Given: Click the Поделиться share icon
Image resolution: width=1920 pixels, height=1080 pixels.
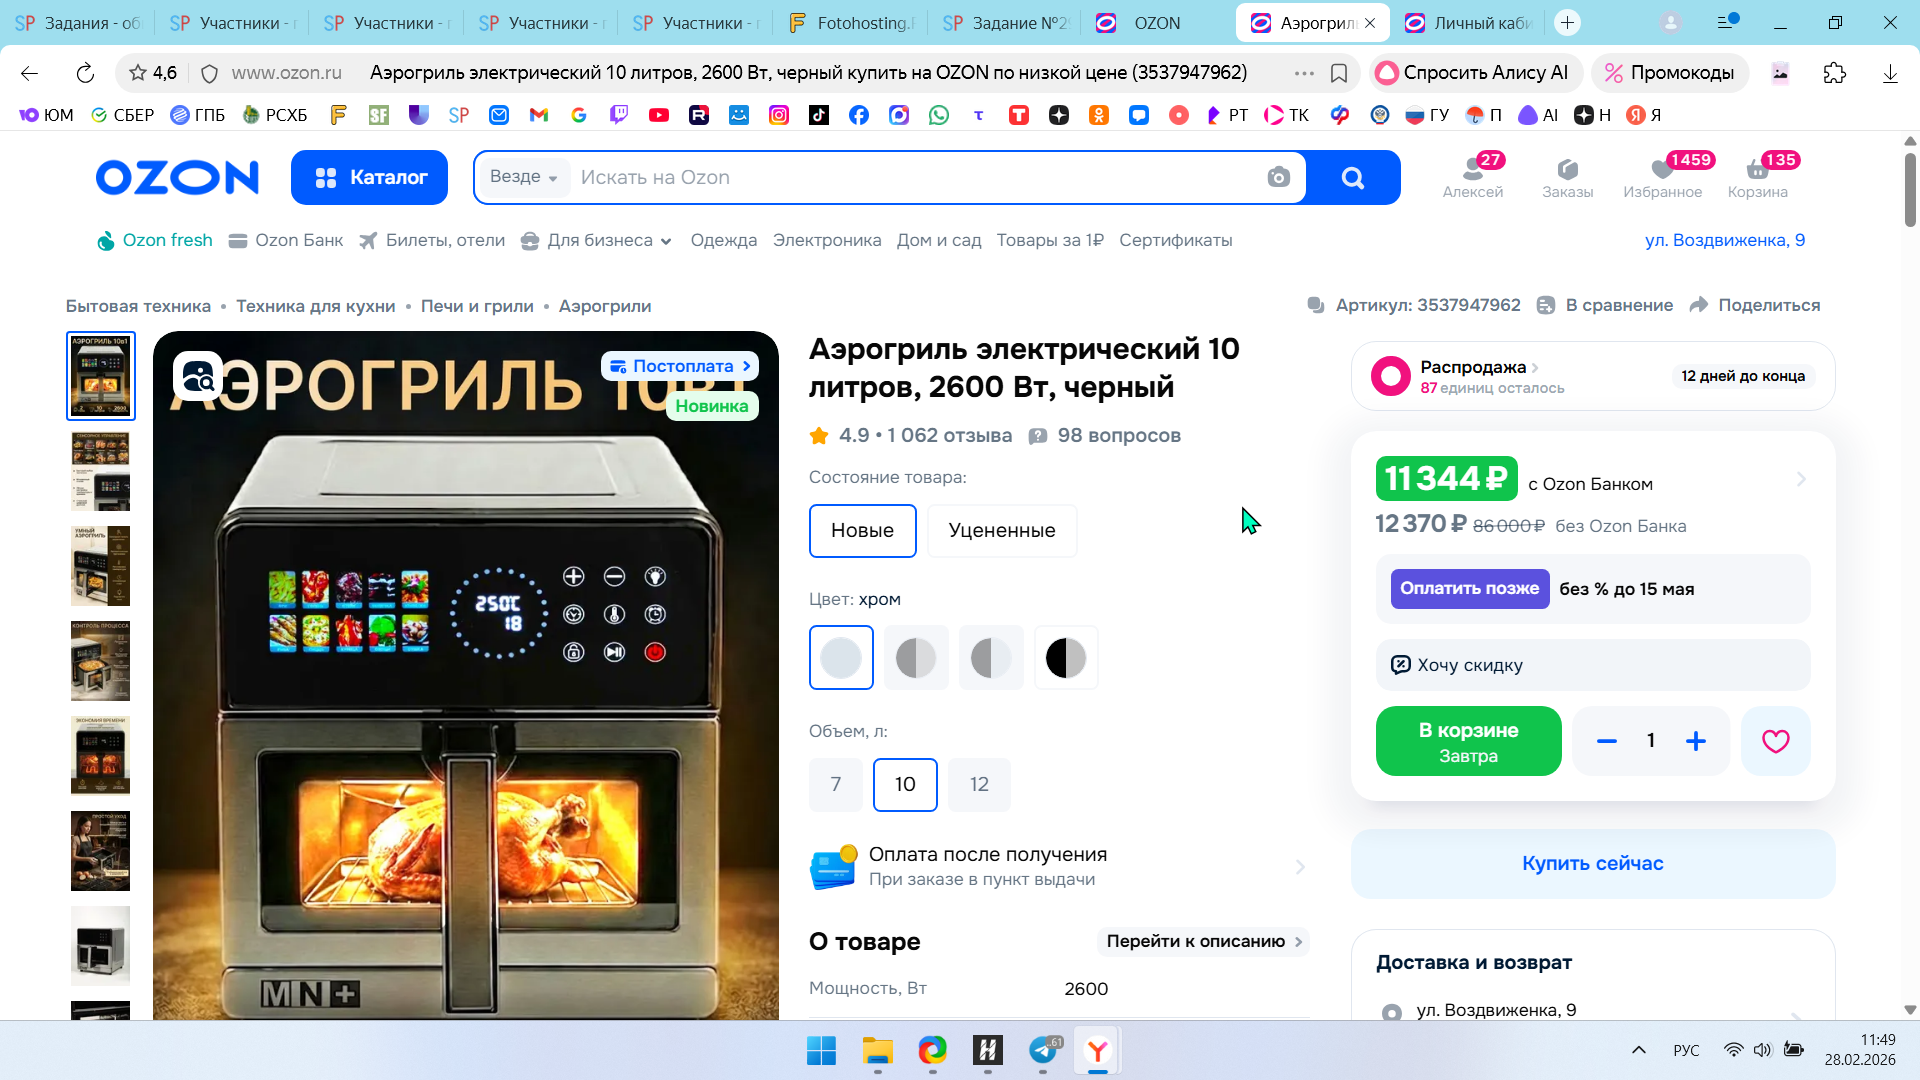Looking at the screenshot, I should pos(1699,305).
